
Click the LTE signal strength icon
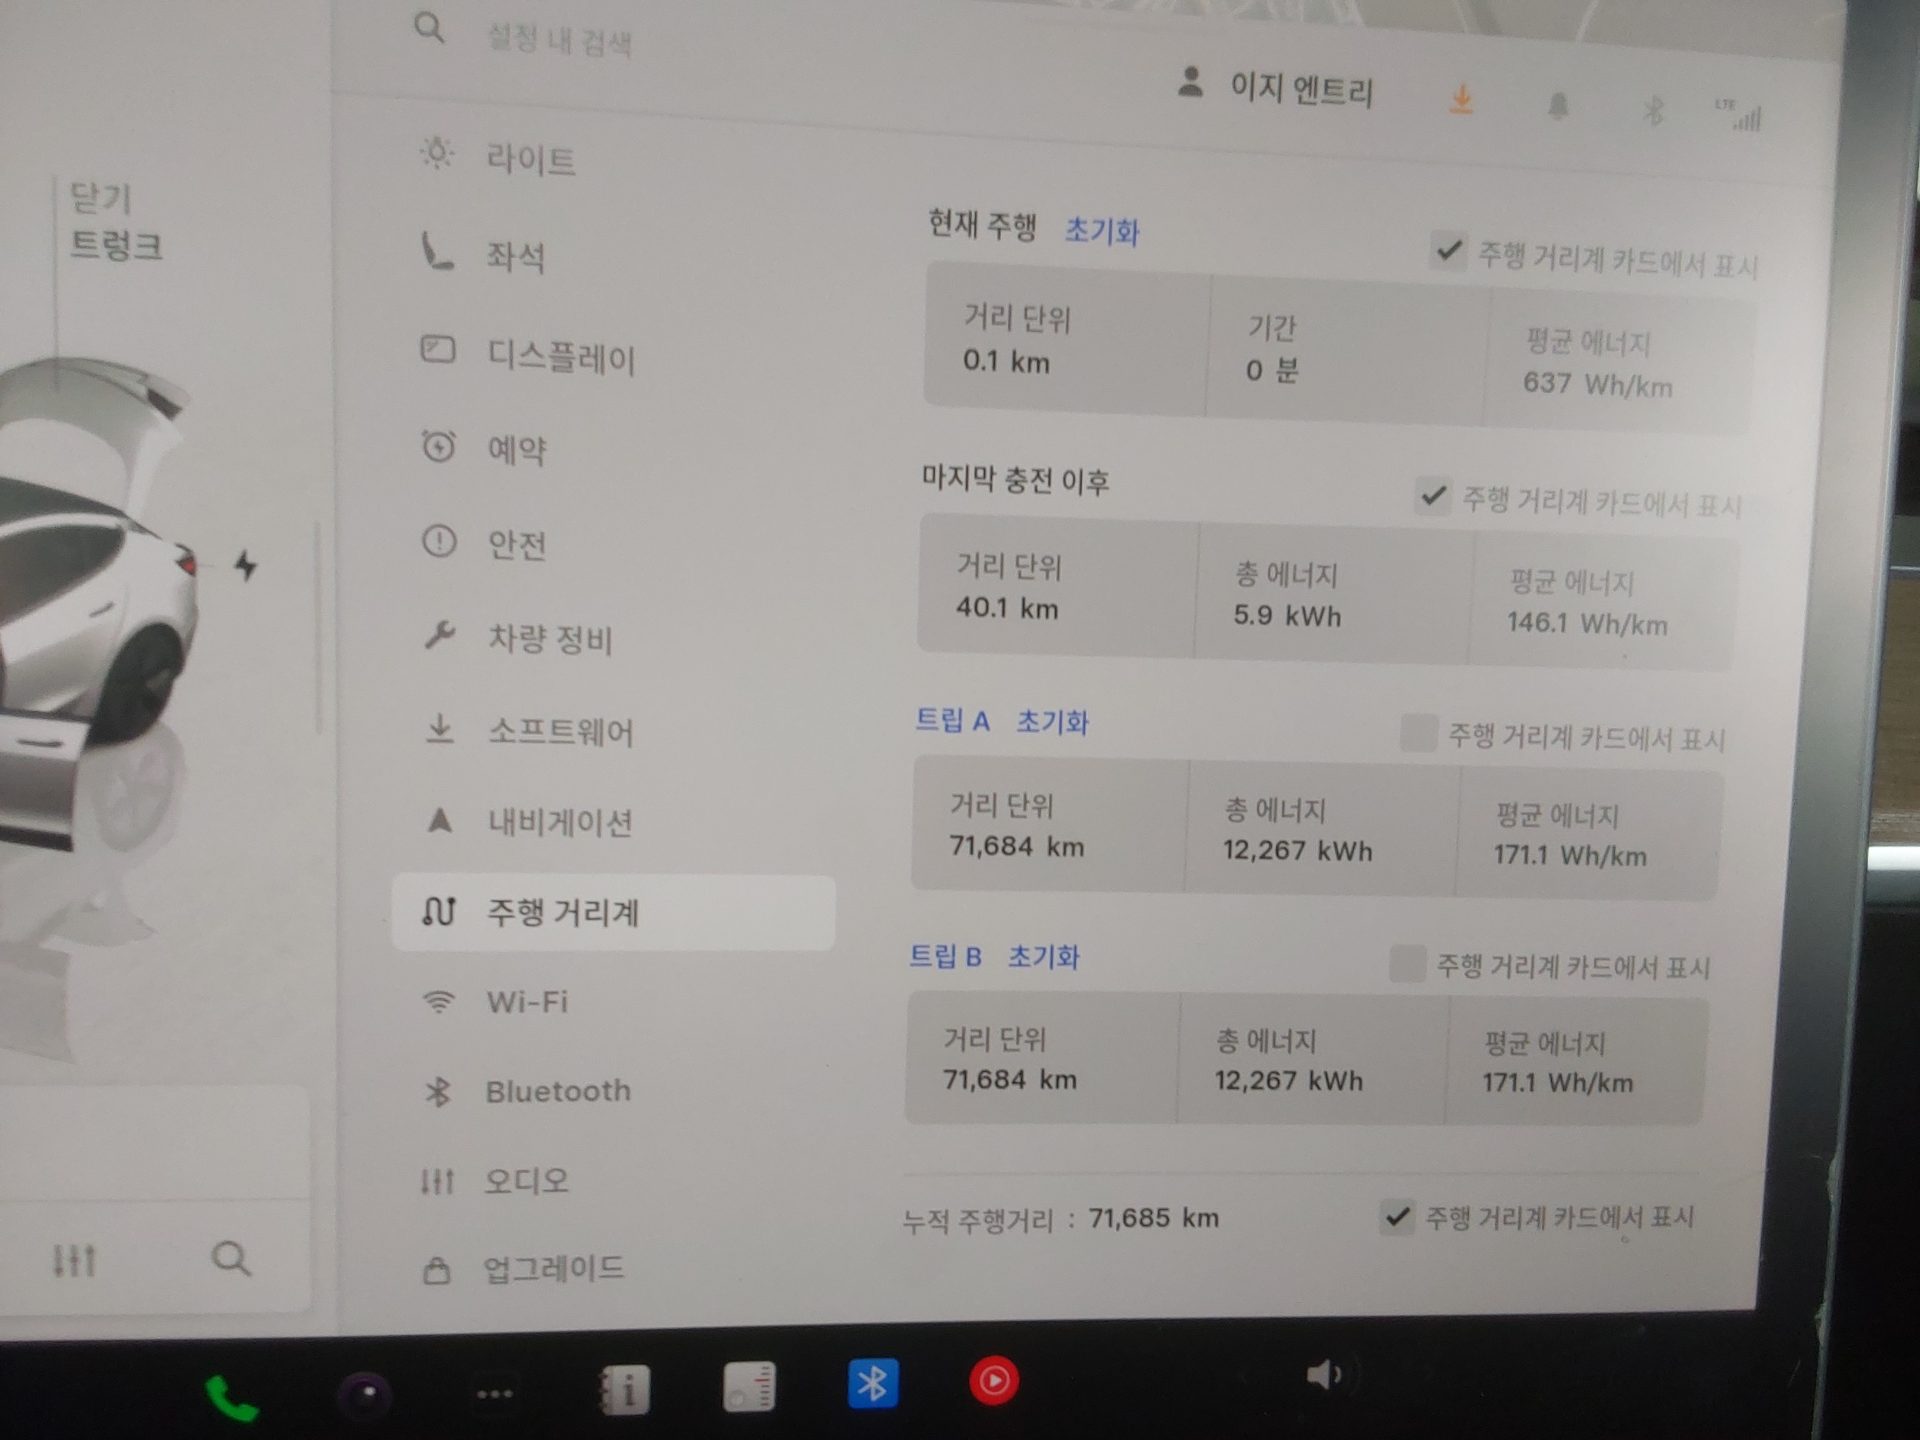(x=1738, y=115)
